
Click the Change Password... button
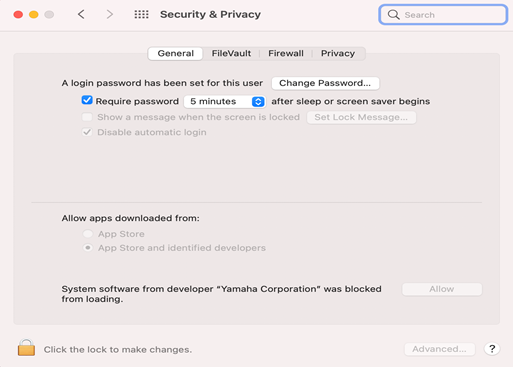click(325, 83)
